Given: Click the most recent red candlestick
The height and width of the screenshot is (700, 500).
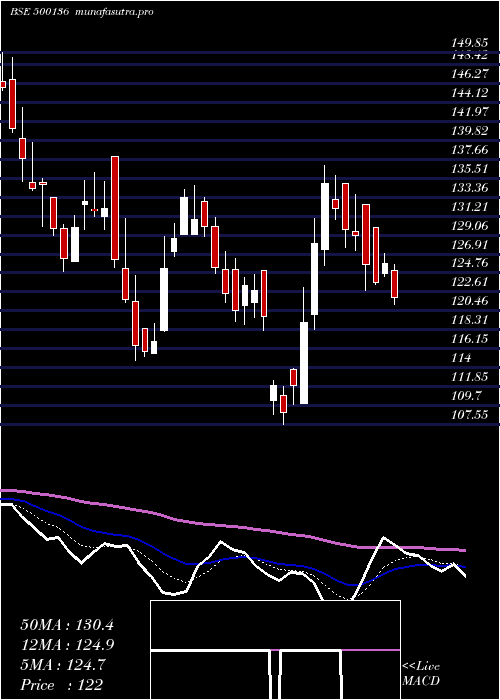Looking at the screenshot, I should pyautogui.click(x=394, y=284).
